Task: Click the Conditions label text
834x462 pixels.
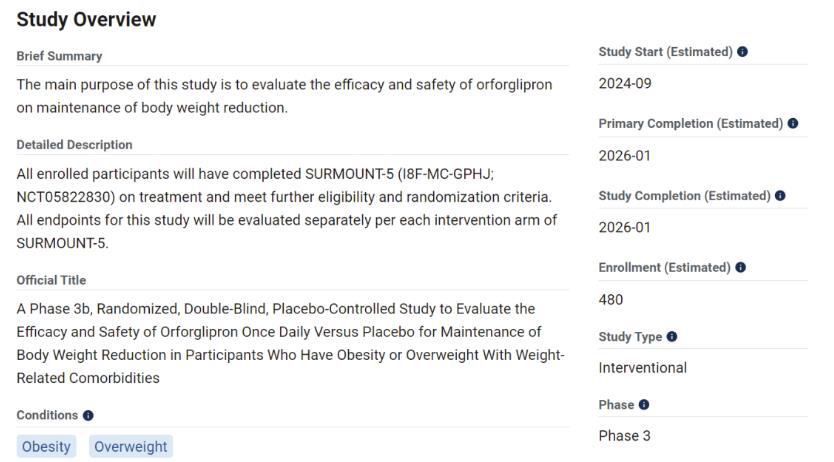Action: click(x=47, y=415)
